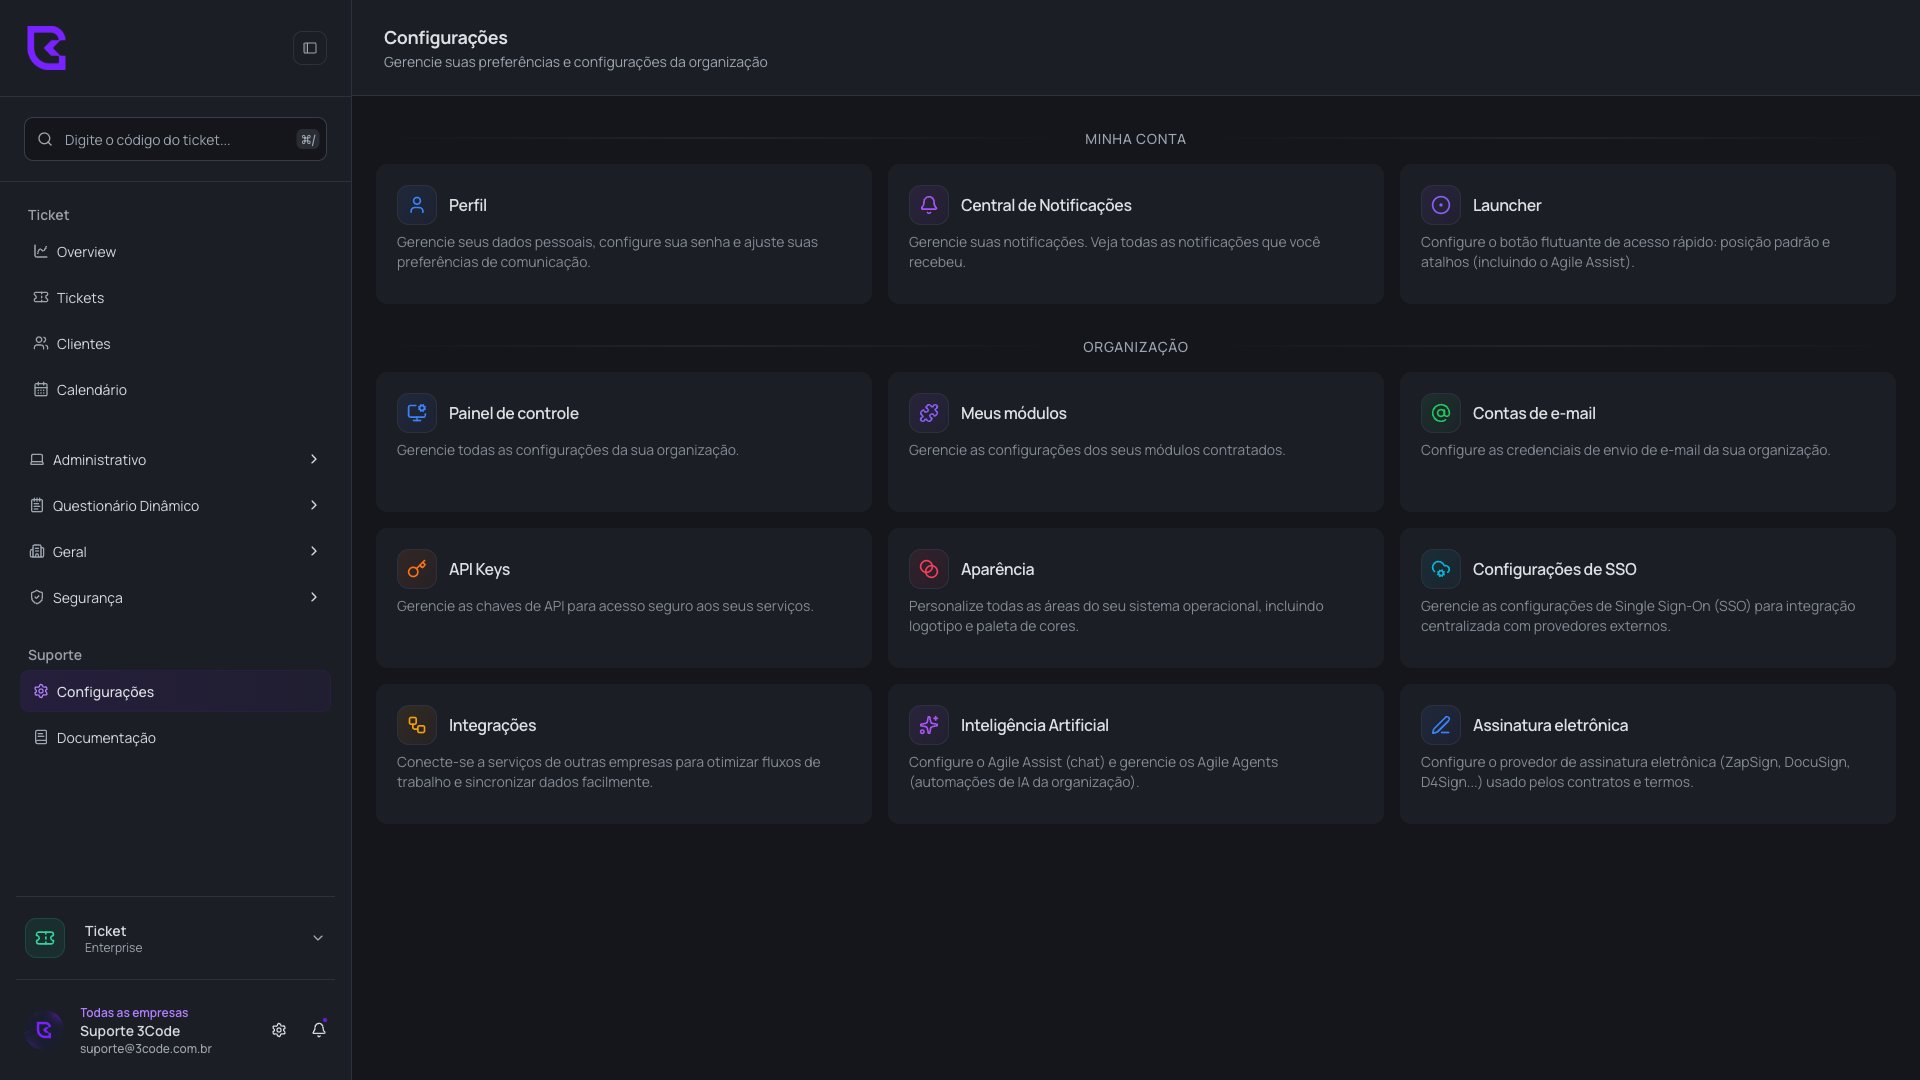This screenshot has height=1080, width=1920.
Task: Click the Meus módulos puzzle icon
Action: 929,413
